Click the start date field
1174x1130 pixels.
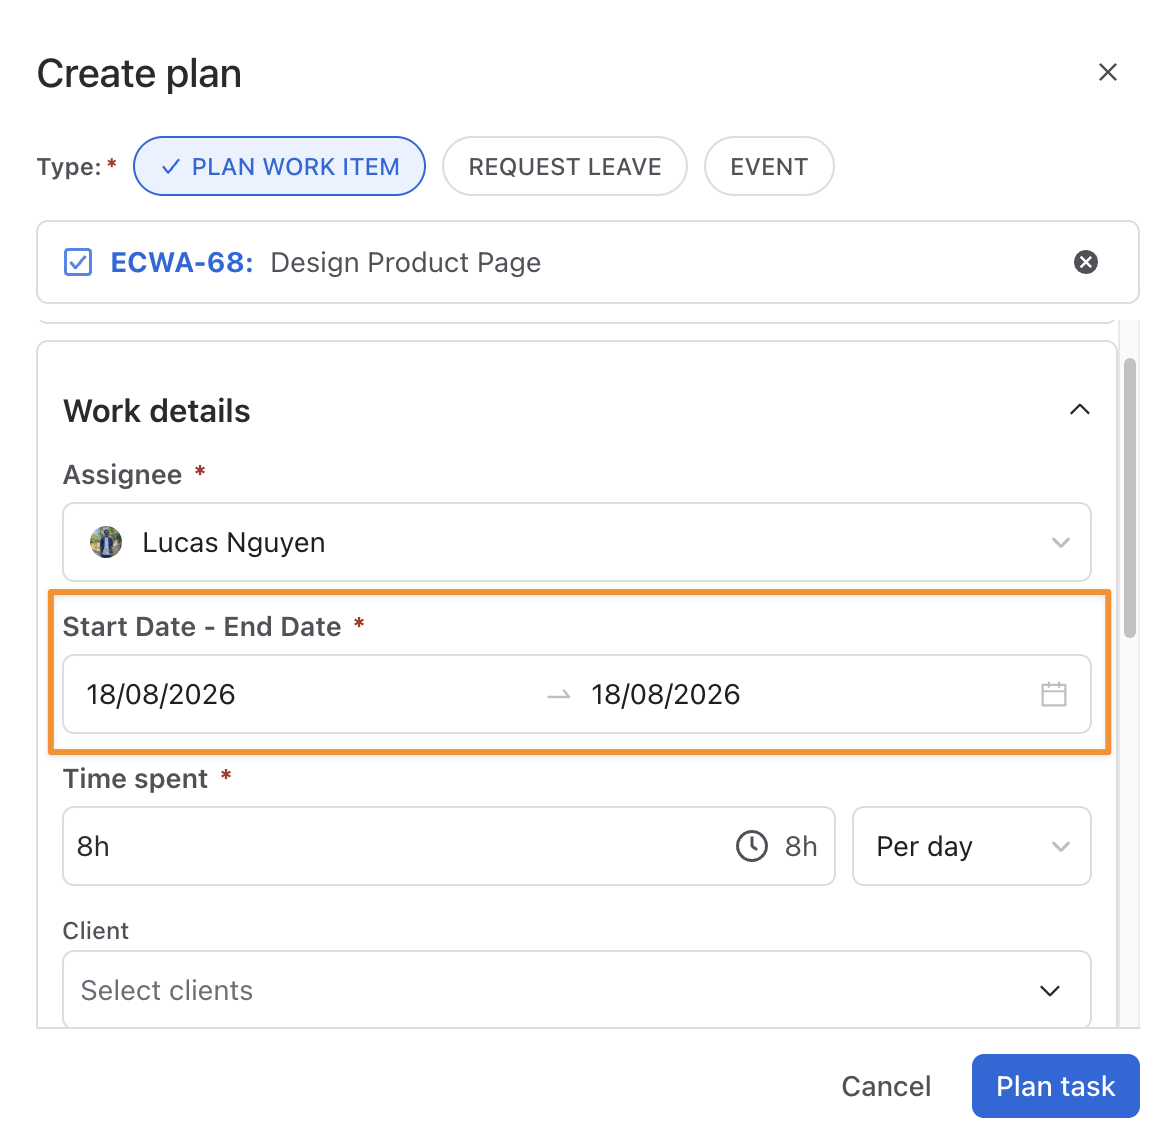click(x=160, y=695)
